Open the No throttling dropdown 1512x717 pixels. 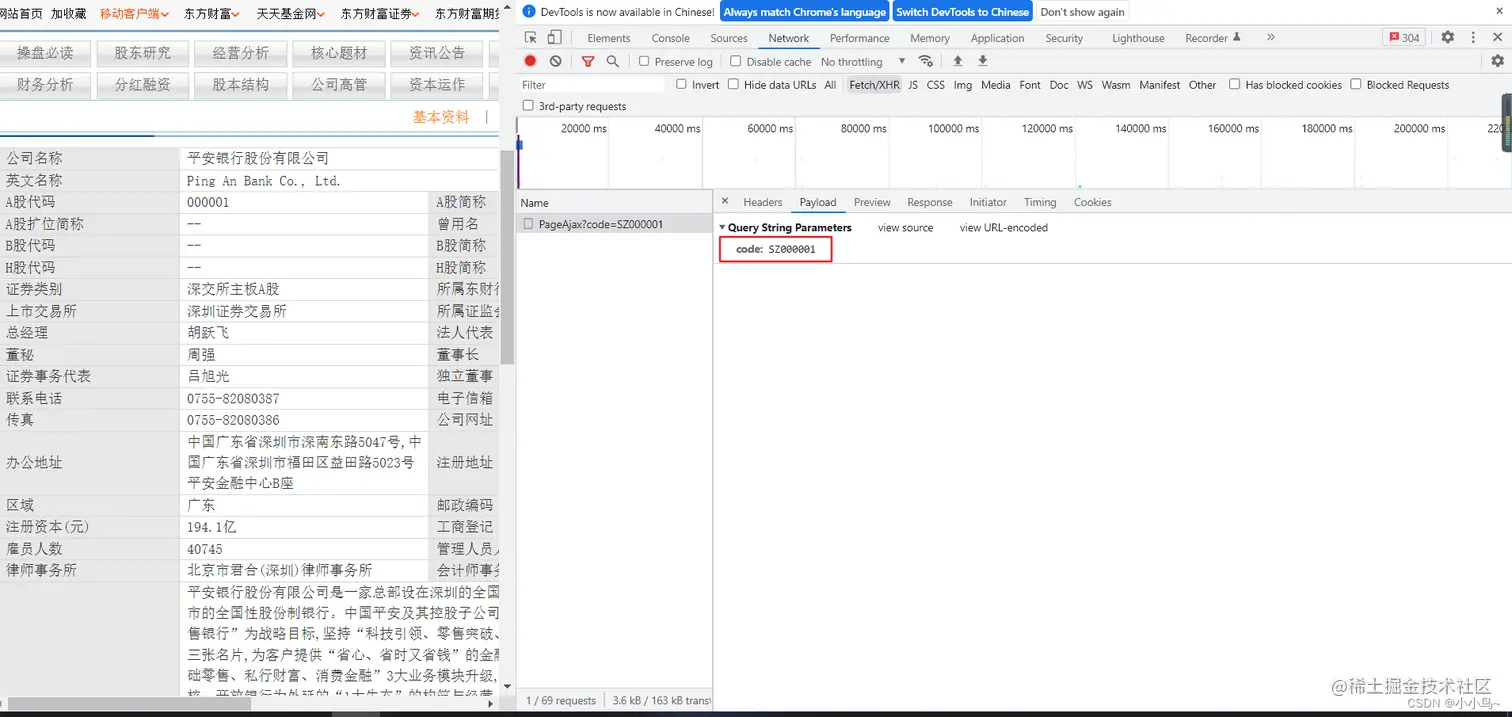(863, 62)
